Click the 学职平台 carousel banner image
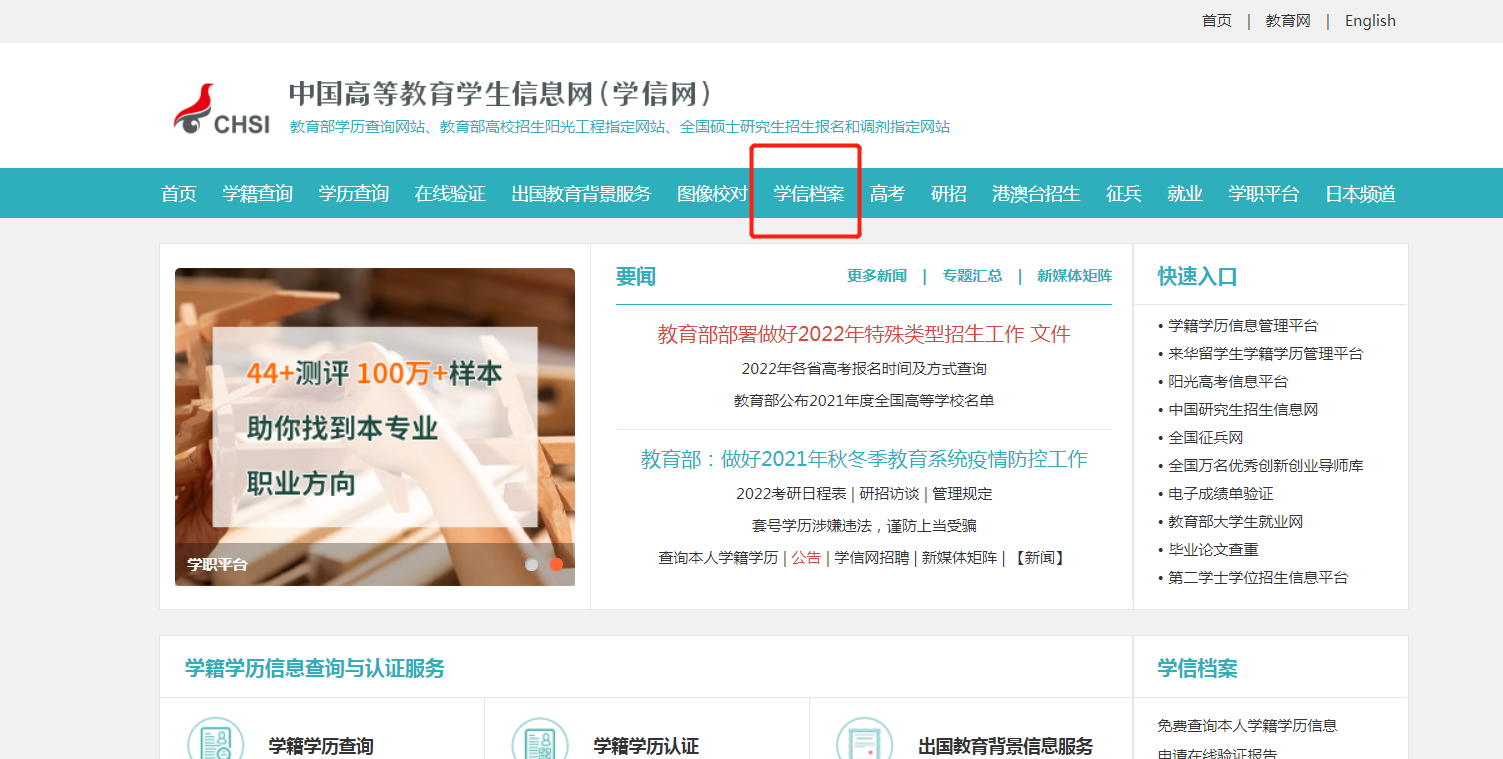 point(375,427)
